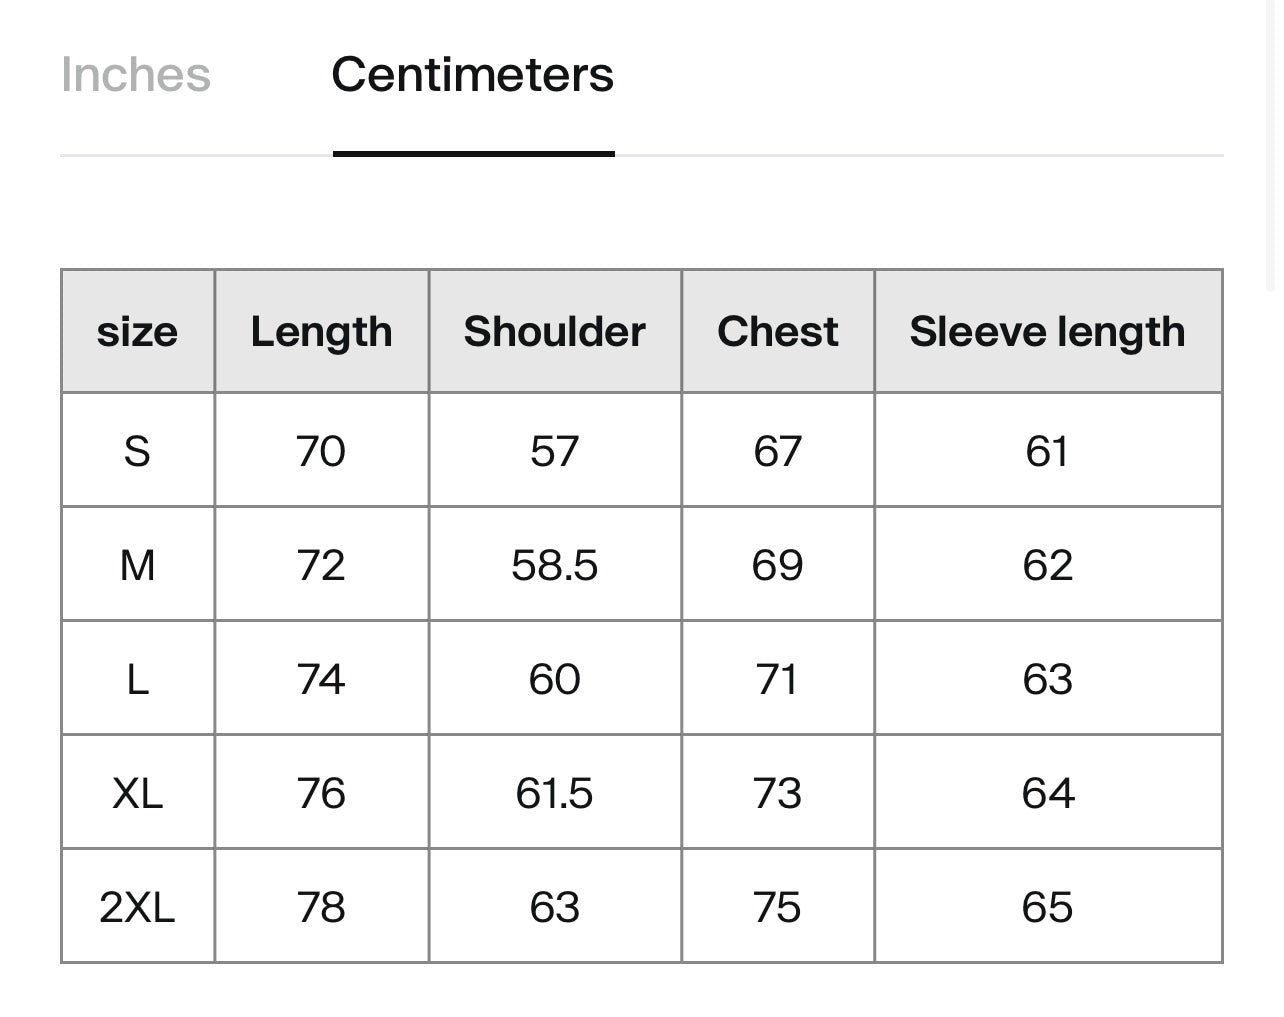Select the S size row label

click(137, 451)
